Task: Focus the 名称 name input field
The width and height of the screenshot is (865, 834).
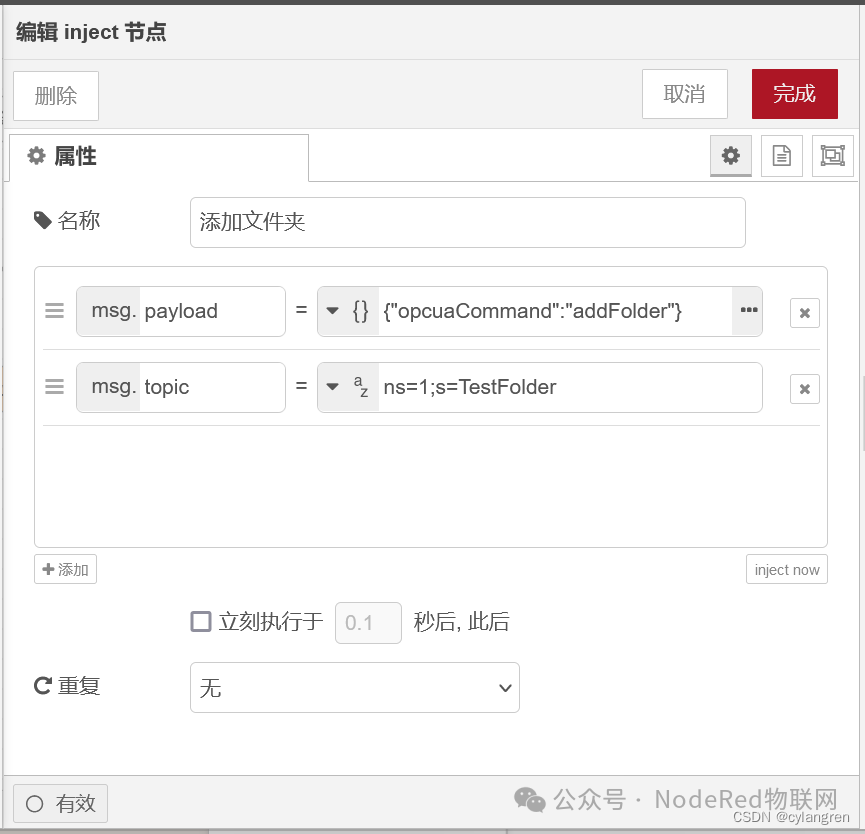Action: (x=468, y=222)
